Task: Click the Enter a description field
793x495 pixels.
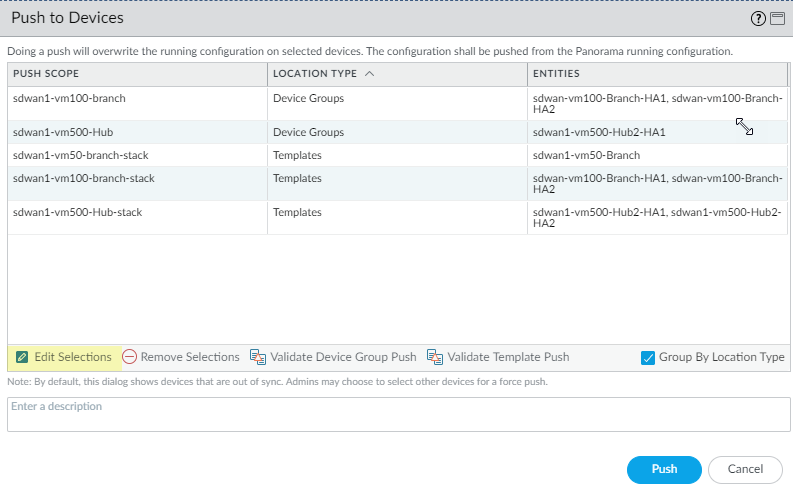Action: (399, 415)
